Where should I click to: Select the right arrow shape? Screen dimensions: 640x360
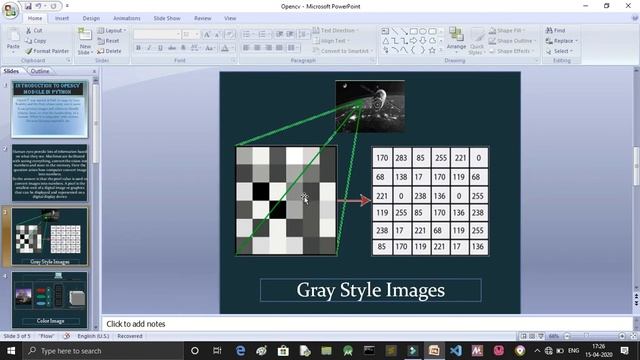[413, 40]
